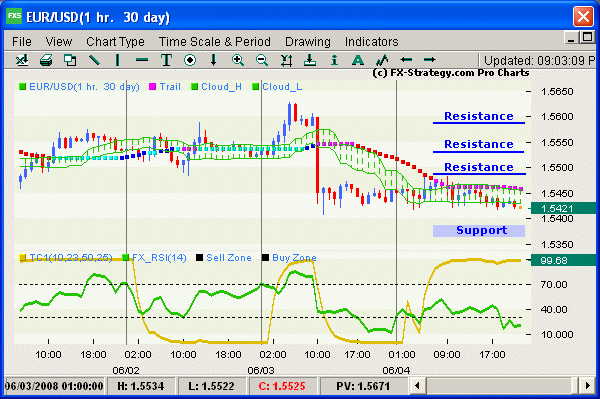Click the Updated: 09:03:09 timestamp

(540, 60)
